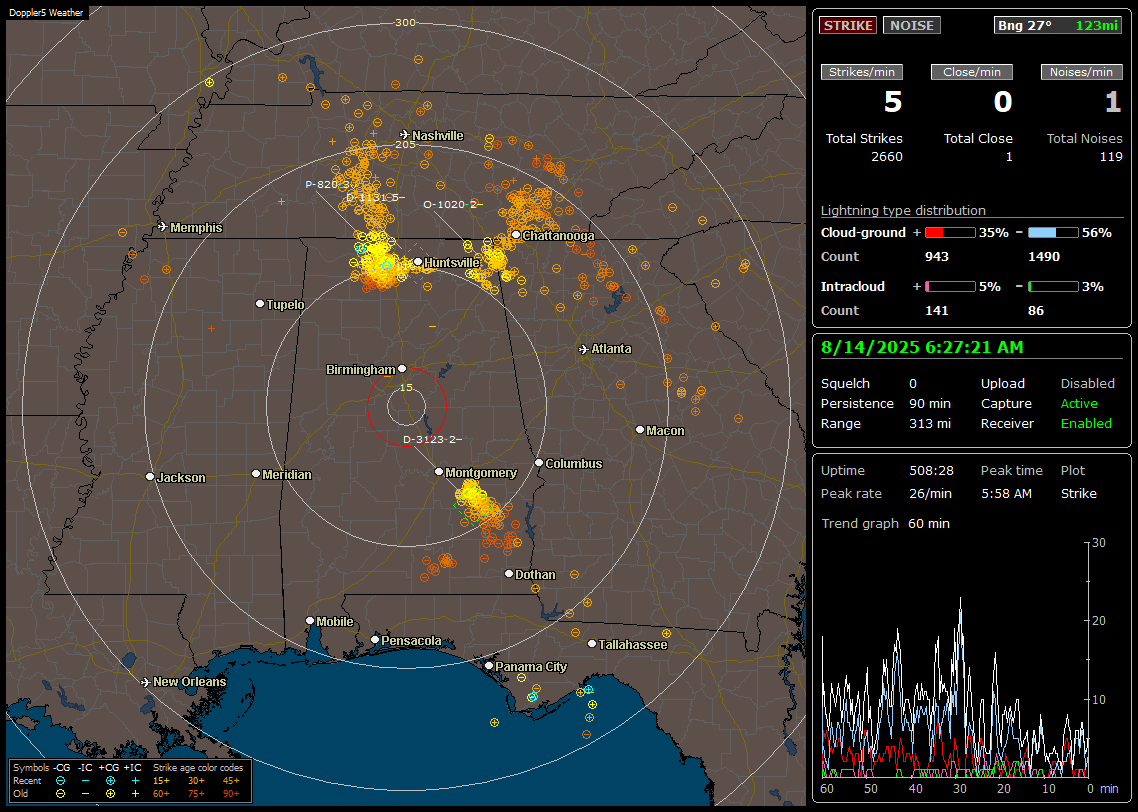The width and height of the screenshot is (1138, 812).
Task: Select the Dothan city marker
Action: [509, 573]
